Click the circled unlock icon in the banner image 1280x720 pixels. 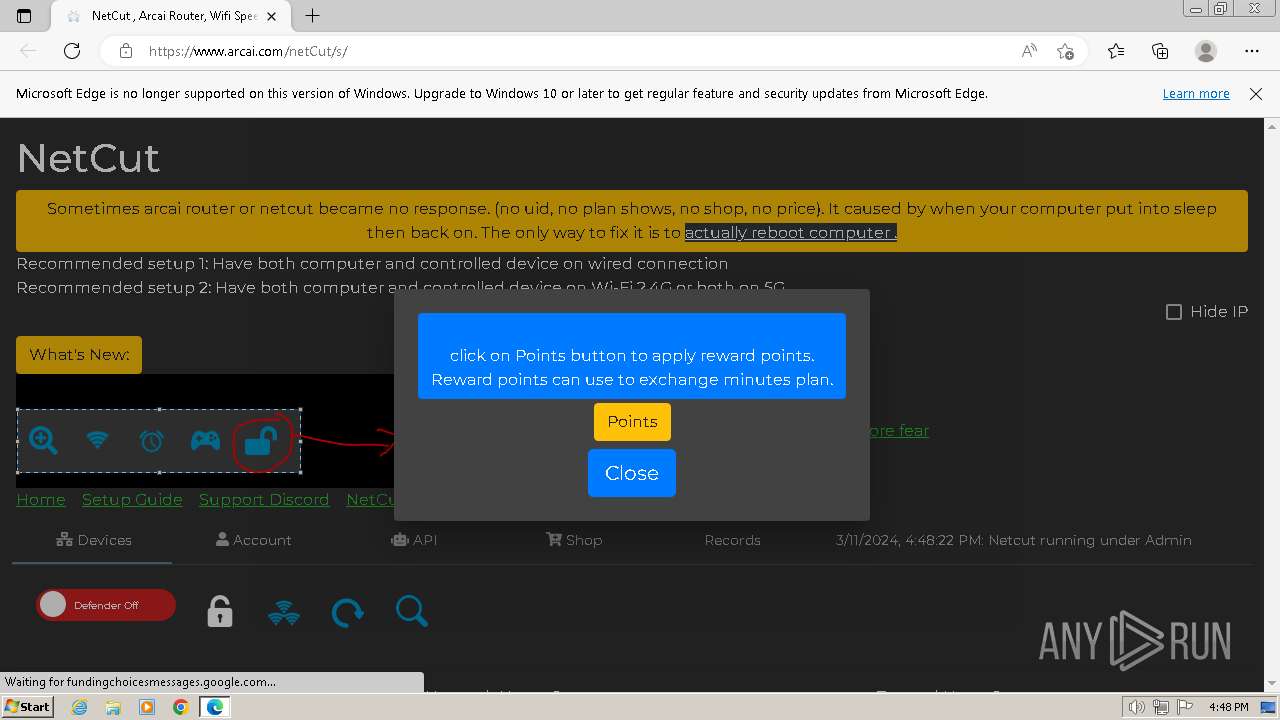[x=259, y=440]
